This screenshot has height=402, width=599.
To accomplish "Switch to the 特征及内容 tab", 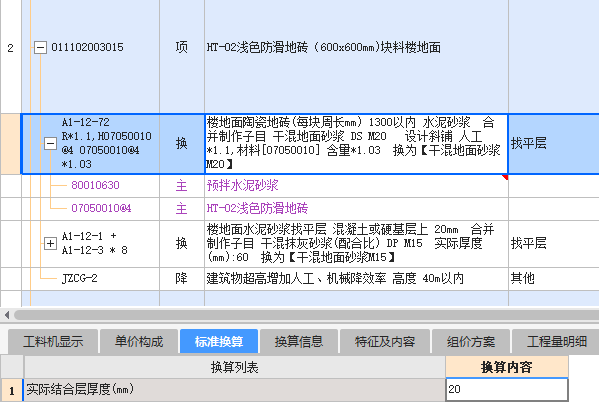I will [385, 341].
